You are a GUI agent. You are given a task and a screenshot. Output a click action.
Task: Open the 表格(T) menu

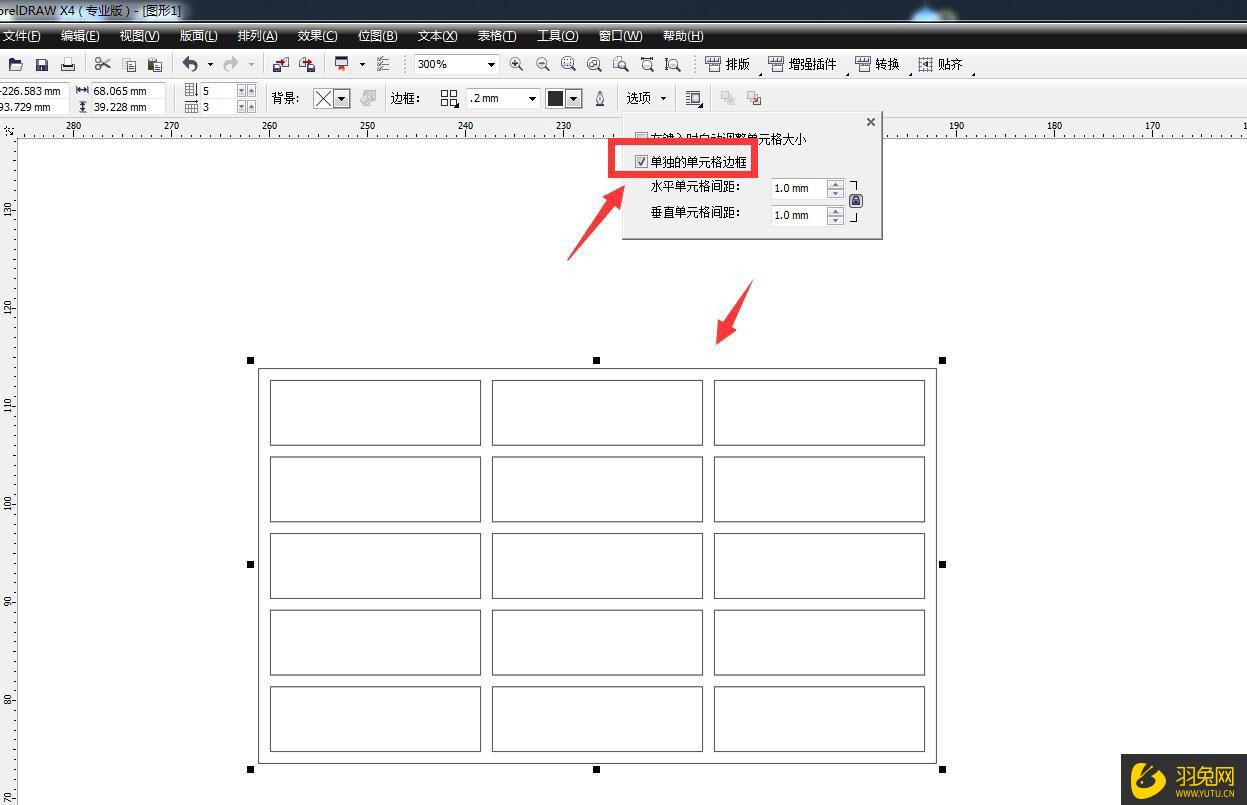496,36
